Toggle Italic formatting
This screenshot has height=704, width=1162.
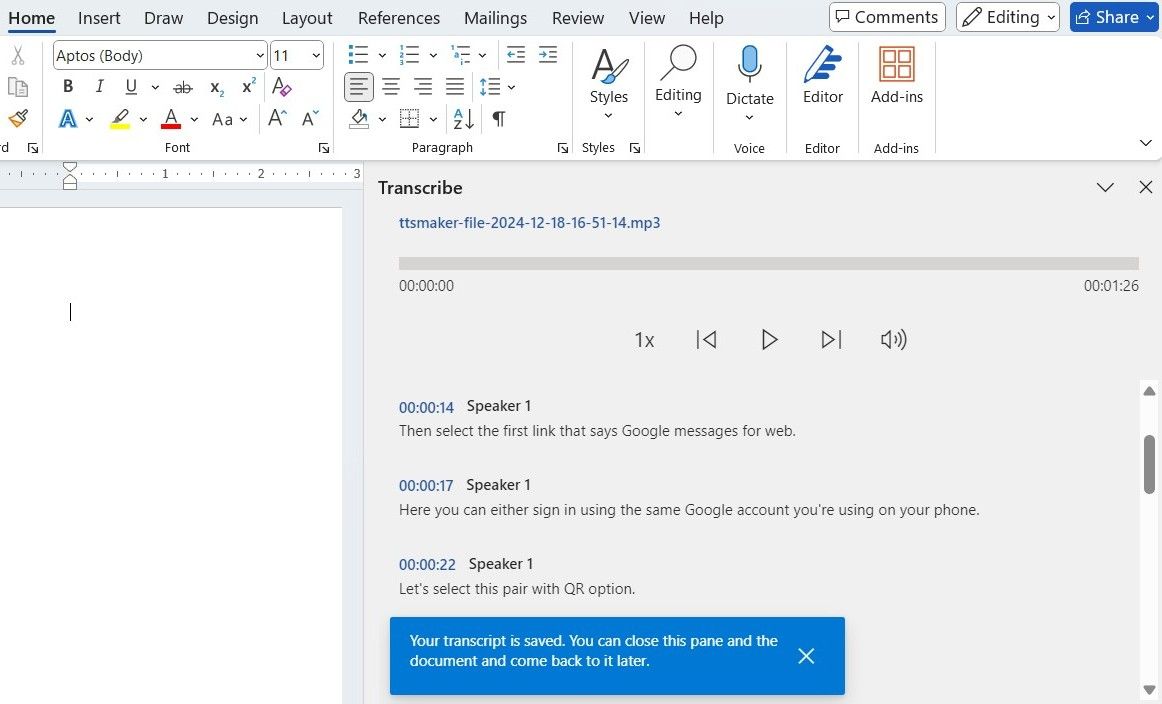click(x=99, y=87)
